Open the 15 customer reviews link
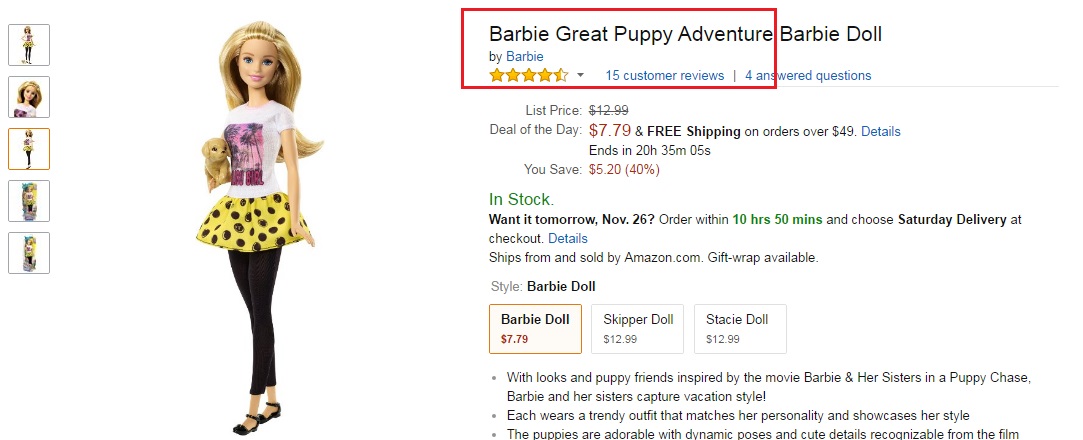Viewport: 1083px width, 440px height. pos(664,75)
